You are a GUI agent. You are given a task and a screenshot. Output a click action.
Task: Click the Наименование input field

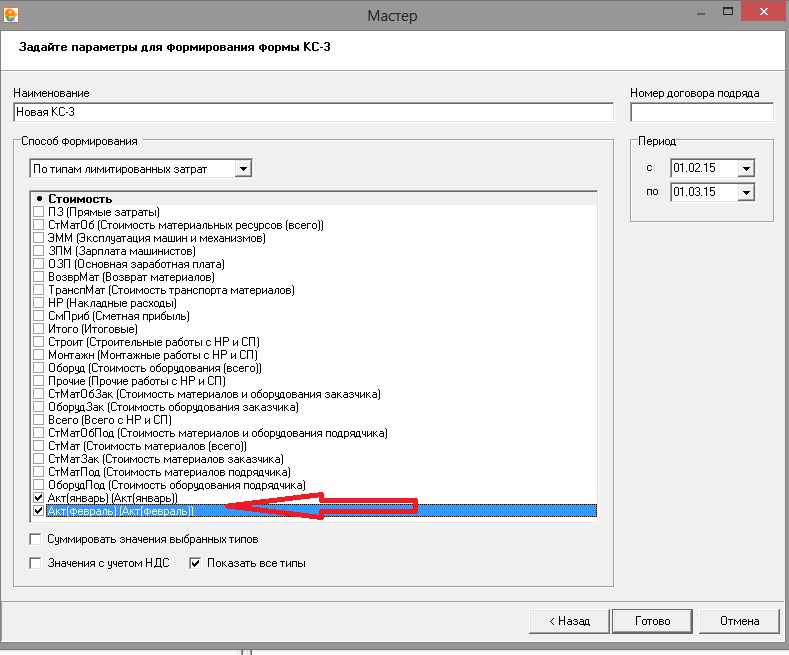[313, 112]
